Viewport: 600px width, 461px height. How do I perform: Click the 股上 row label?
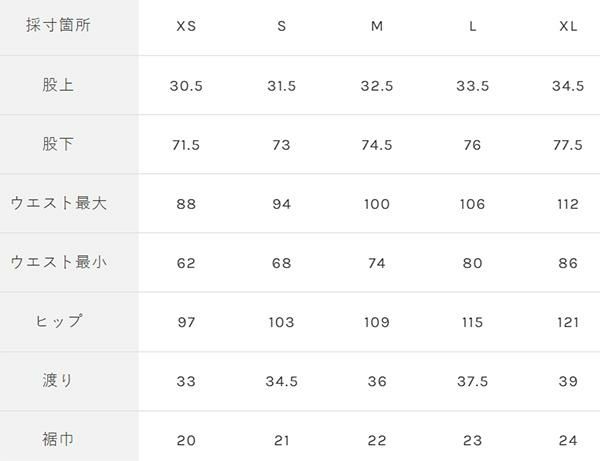click(x=57, y=86)
